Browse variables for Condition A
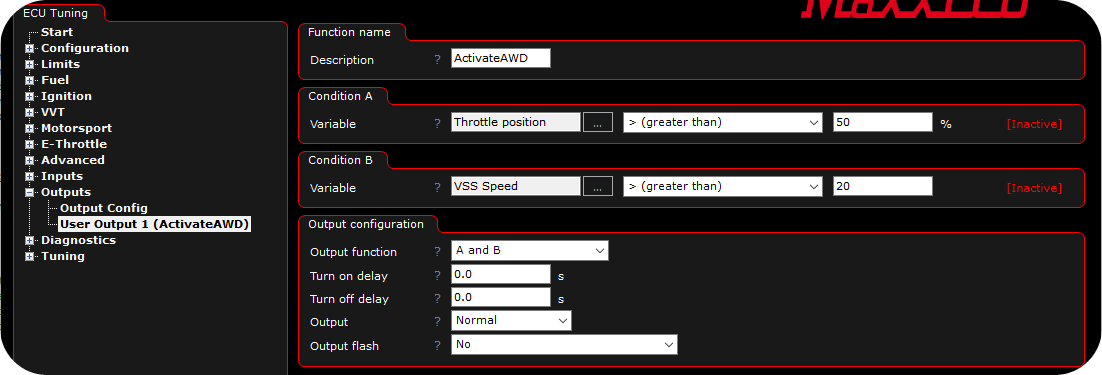The width and height of the screenshot is (1102, 375). pyautogui.click(x=597, y=123)
